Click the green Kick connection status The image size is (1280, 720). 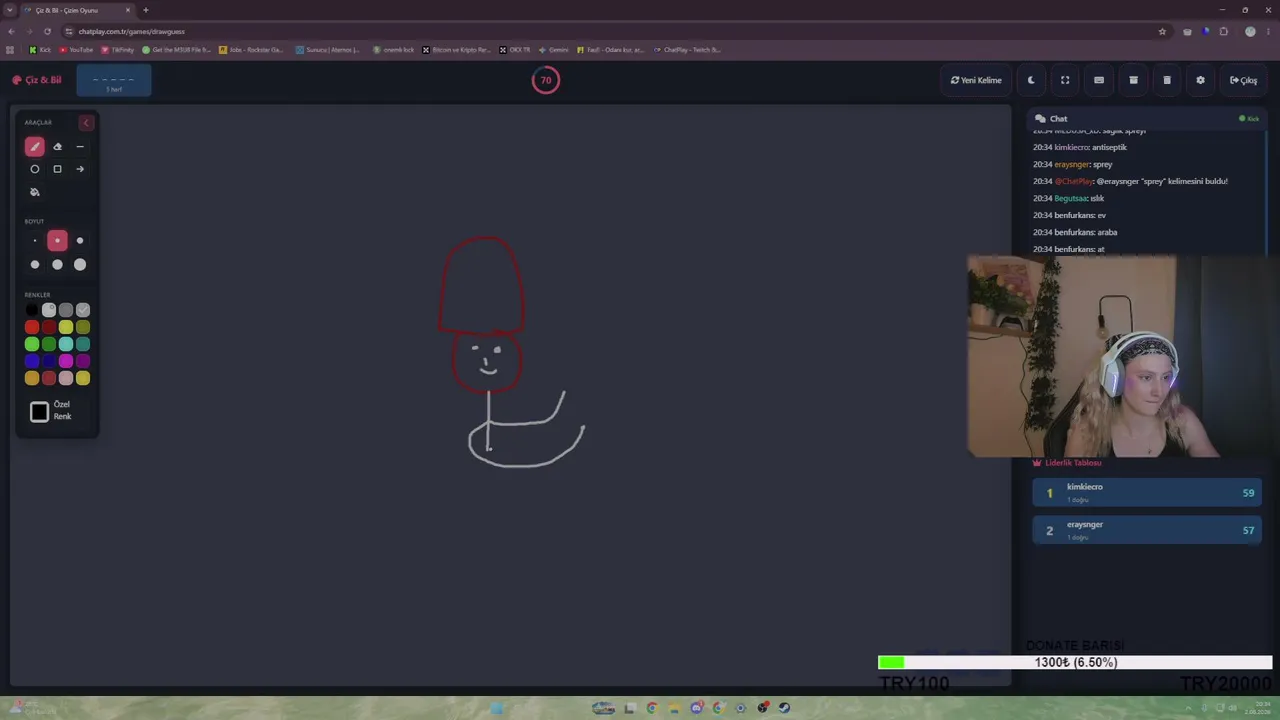point(1249,119)
